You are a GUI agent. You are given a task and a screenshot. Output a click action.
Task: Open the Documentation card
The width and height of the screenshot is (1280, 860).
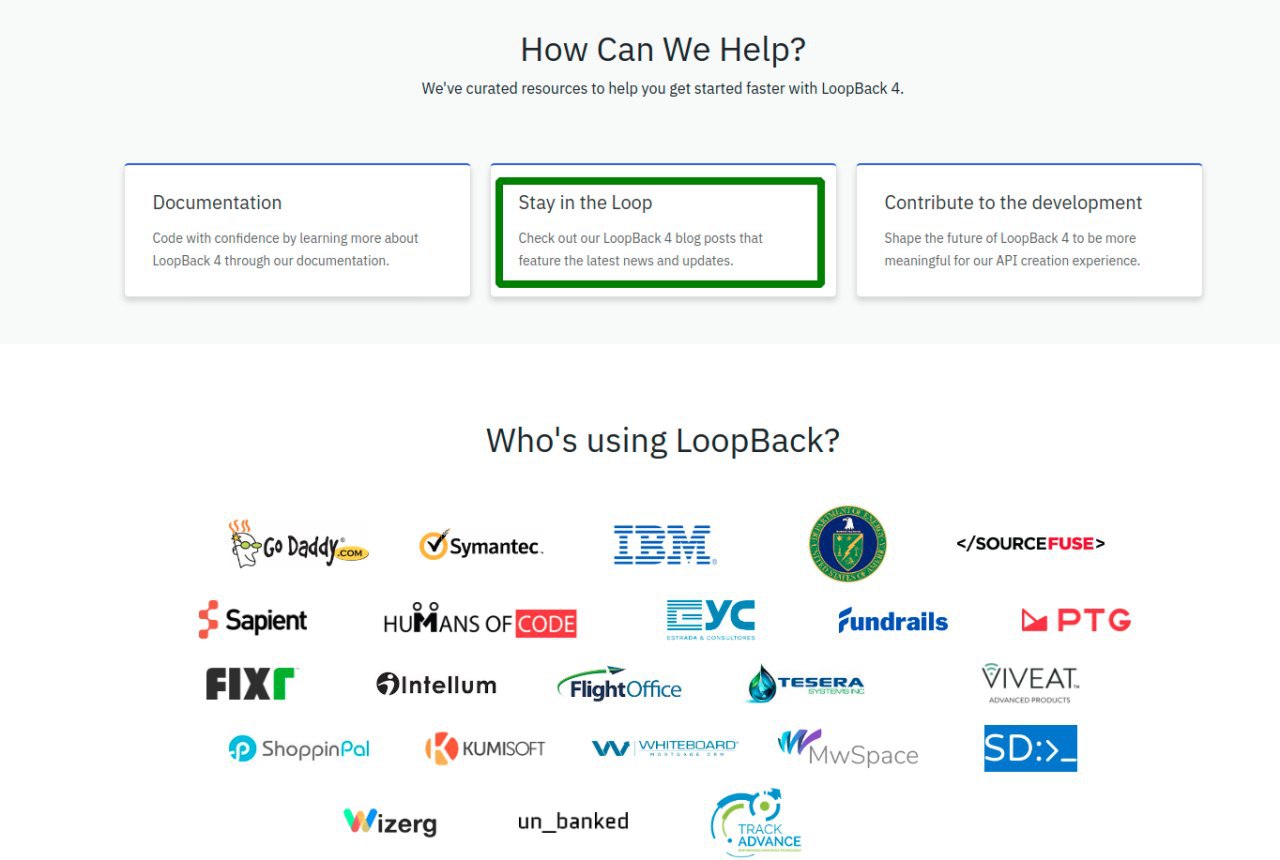[297, 230]
